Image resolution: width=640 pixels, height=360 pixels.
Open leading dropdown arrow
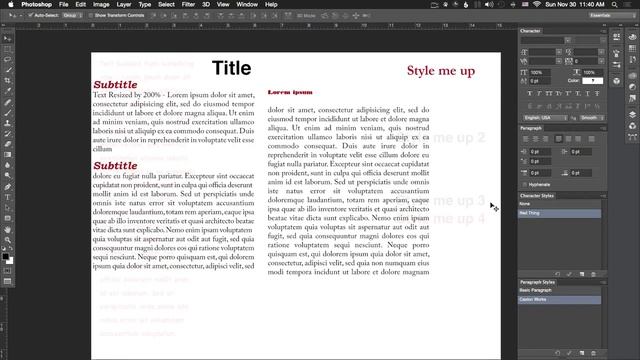[601, 52]
